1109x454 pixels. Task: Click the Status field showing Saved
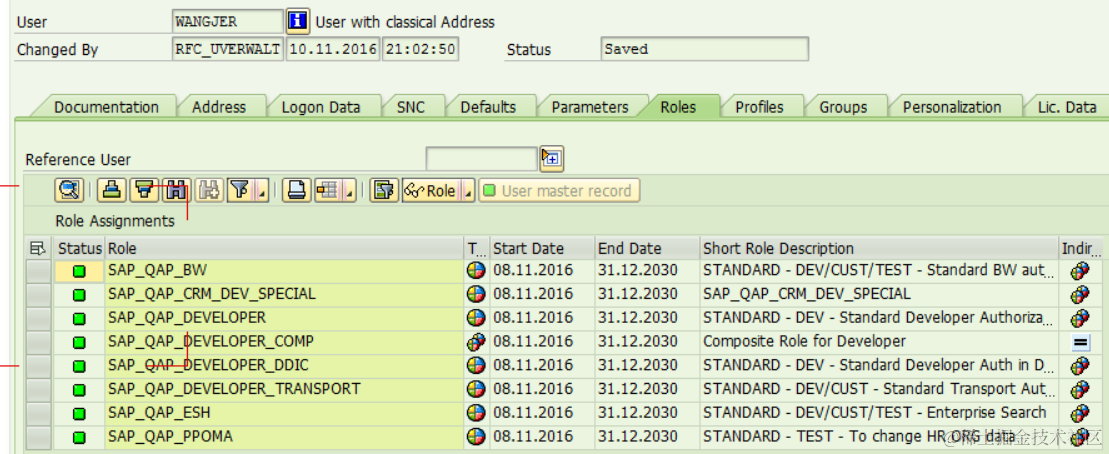click(704, 50)
